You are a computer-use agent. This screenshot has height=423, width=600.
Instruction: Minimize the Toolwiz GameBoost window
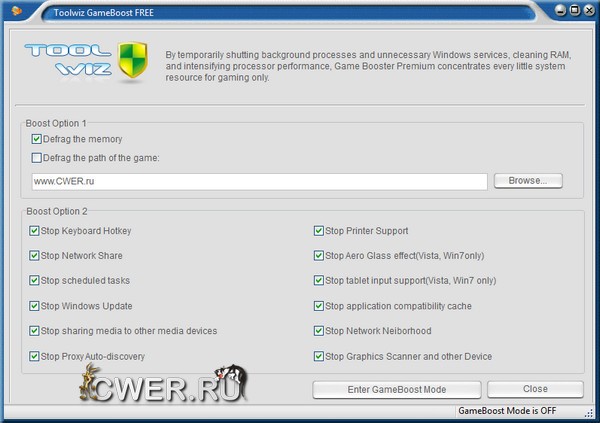[558, 12]
